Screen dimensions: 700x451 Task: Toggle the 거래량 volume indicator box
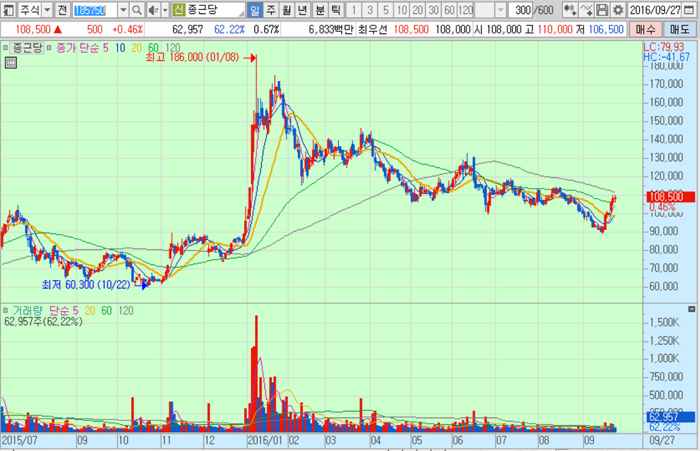pyautogui.click(x=7, y=311)
